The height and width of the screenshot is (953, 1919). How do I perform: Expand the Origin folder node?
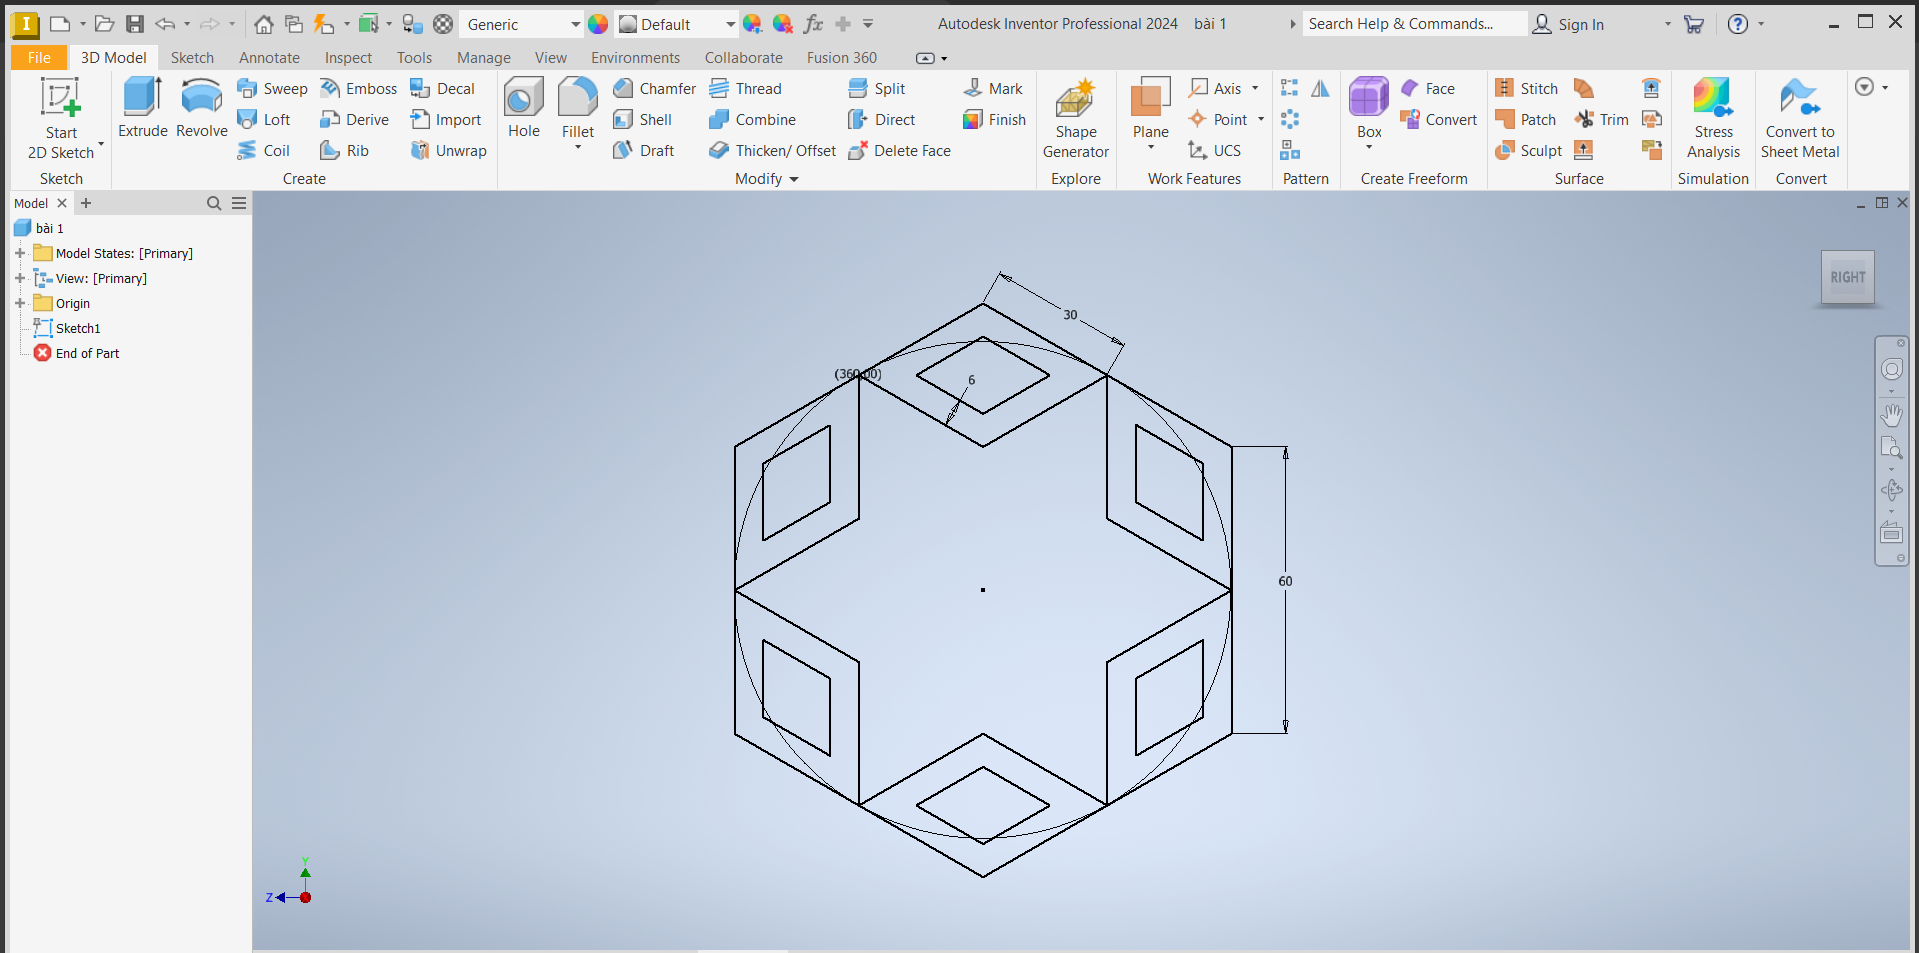[20, 303]
